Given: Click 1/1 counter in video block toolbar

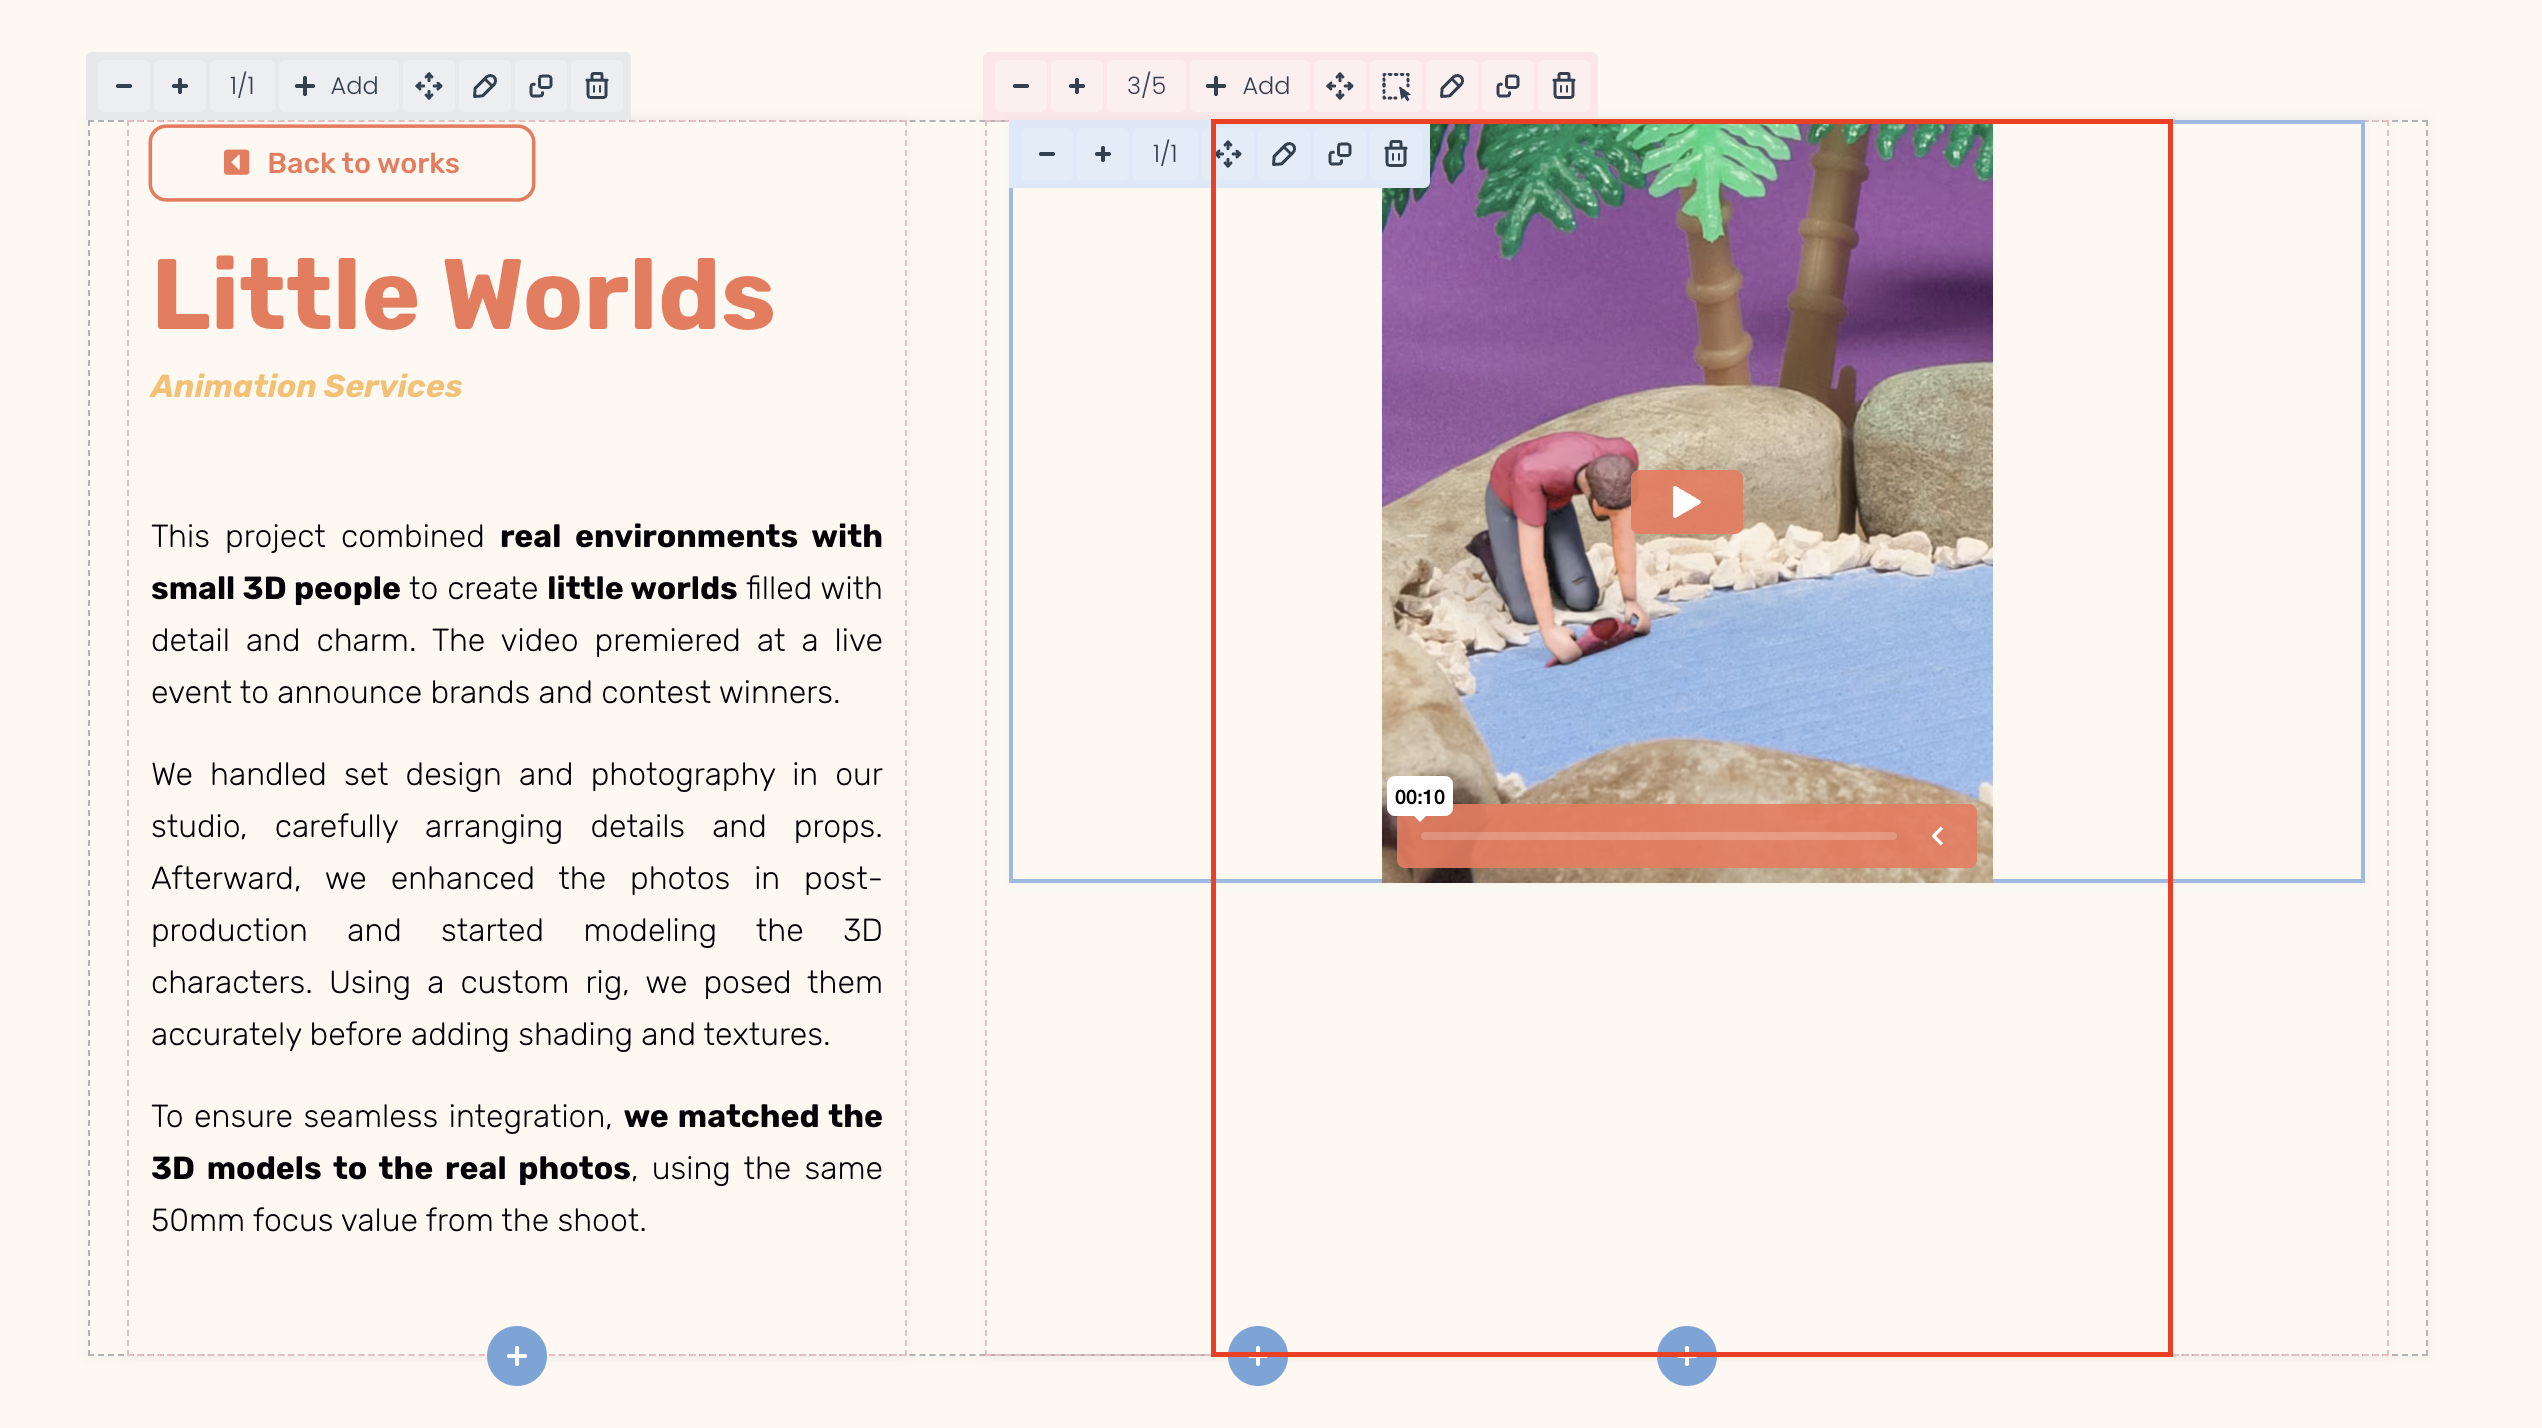Looking at the screenshot, I should coord(1165,154).
